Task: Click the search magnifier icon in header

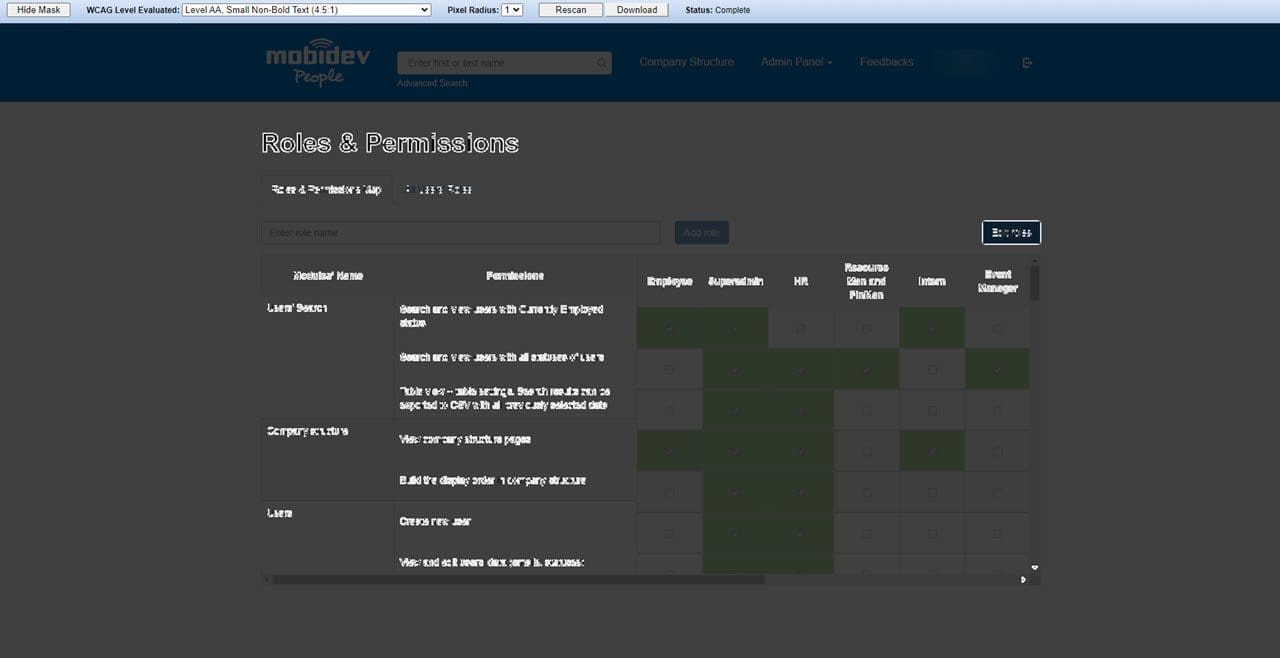Action: (602, 63)
